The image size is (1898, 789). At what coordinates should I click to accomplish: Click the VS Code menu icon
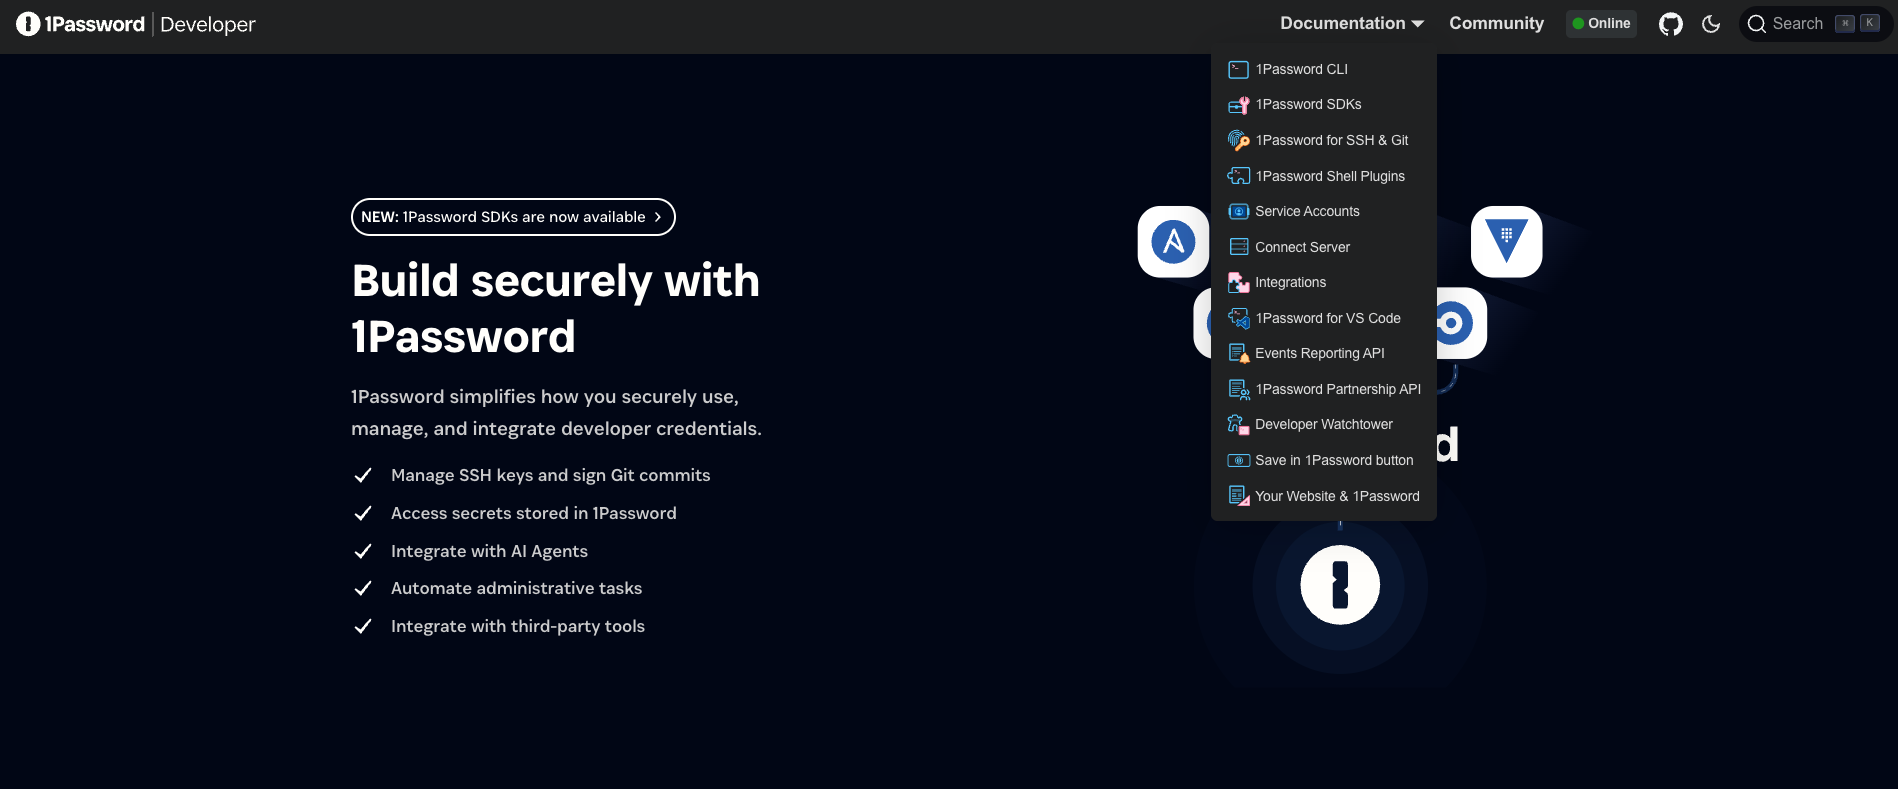(x=1238, y=318)
